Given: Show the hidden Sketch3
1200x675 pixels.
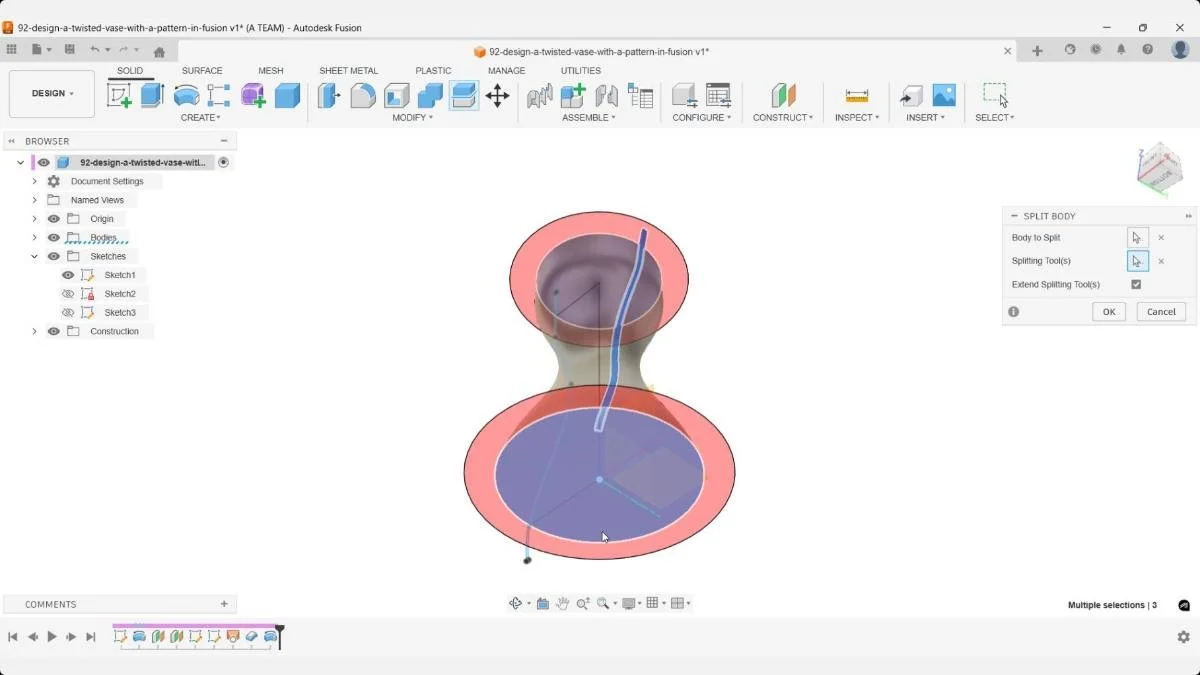Looking at the screenshot, I should [x=68, y=312].
